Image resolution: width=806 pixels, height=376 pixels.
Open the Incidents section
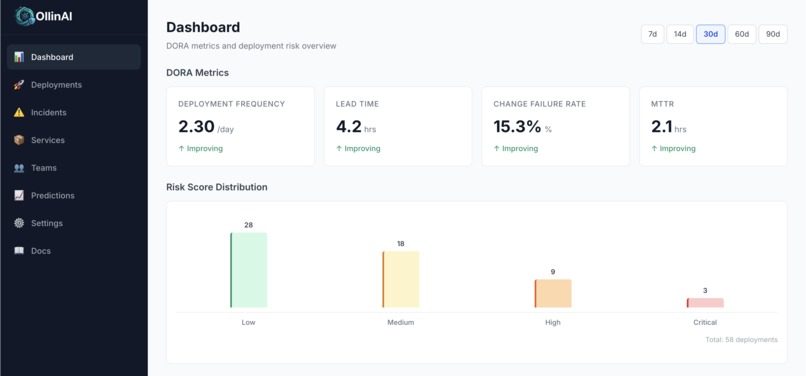[74, 113]
